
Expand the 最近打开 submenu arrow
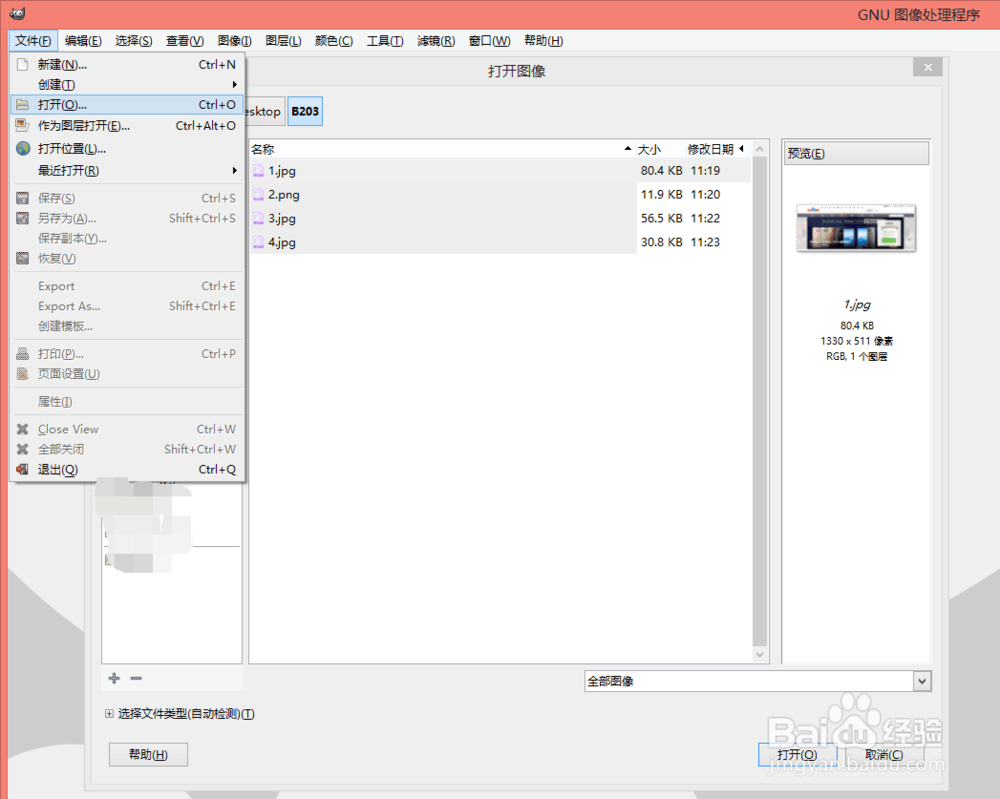[235, 170]
